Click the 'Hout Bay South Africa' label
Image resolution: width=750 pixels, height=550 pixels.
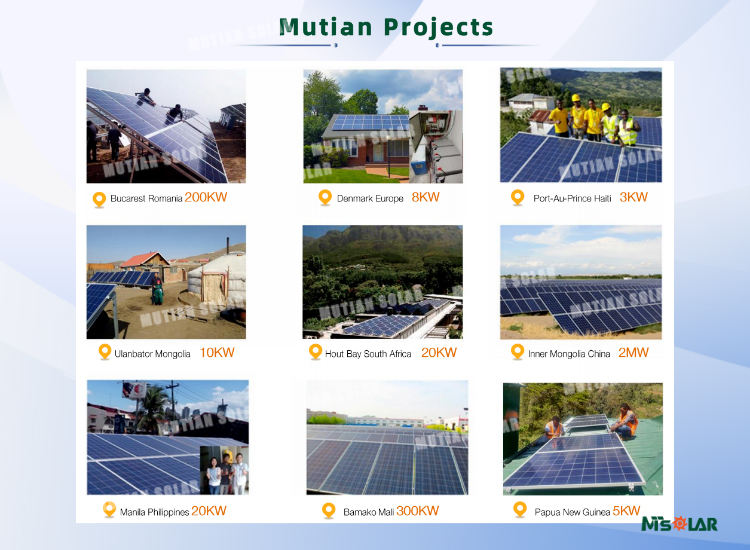pyautogui.click(x=368, y=354)
